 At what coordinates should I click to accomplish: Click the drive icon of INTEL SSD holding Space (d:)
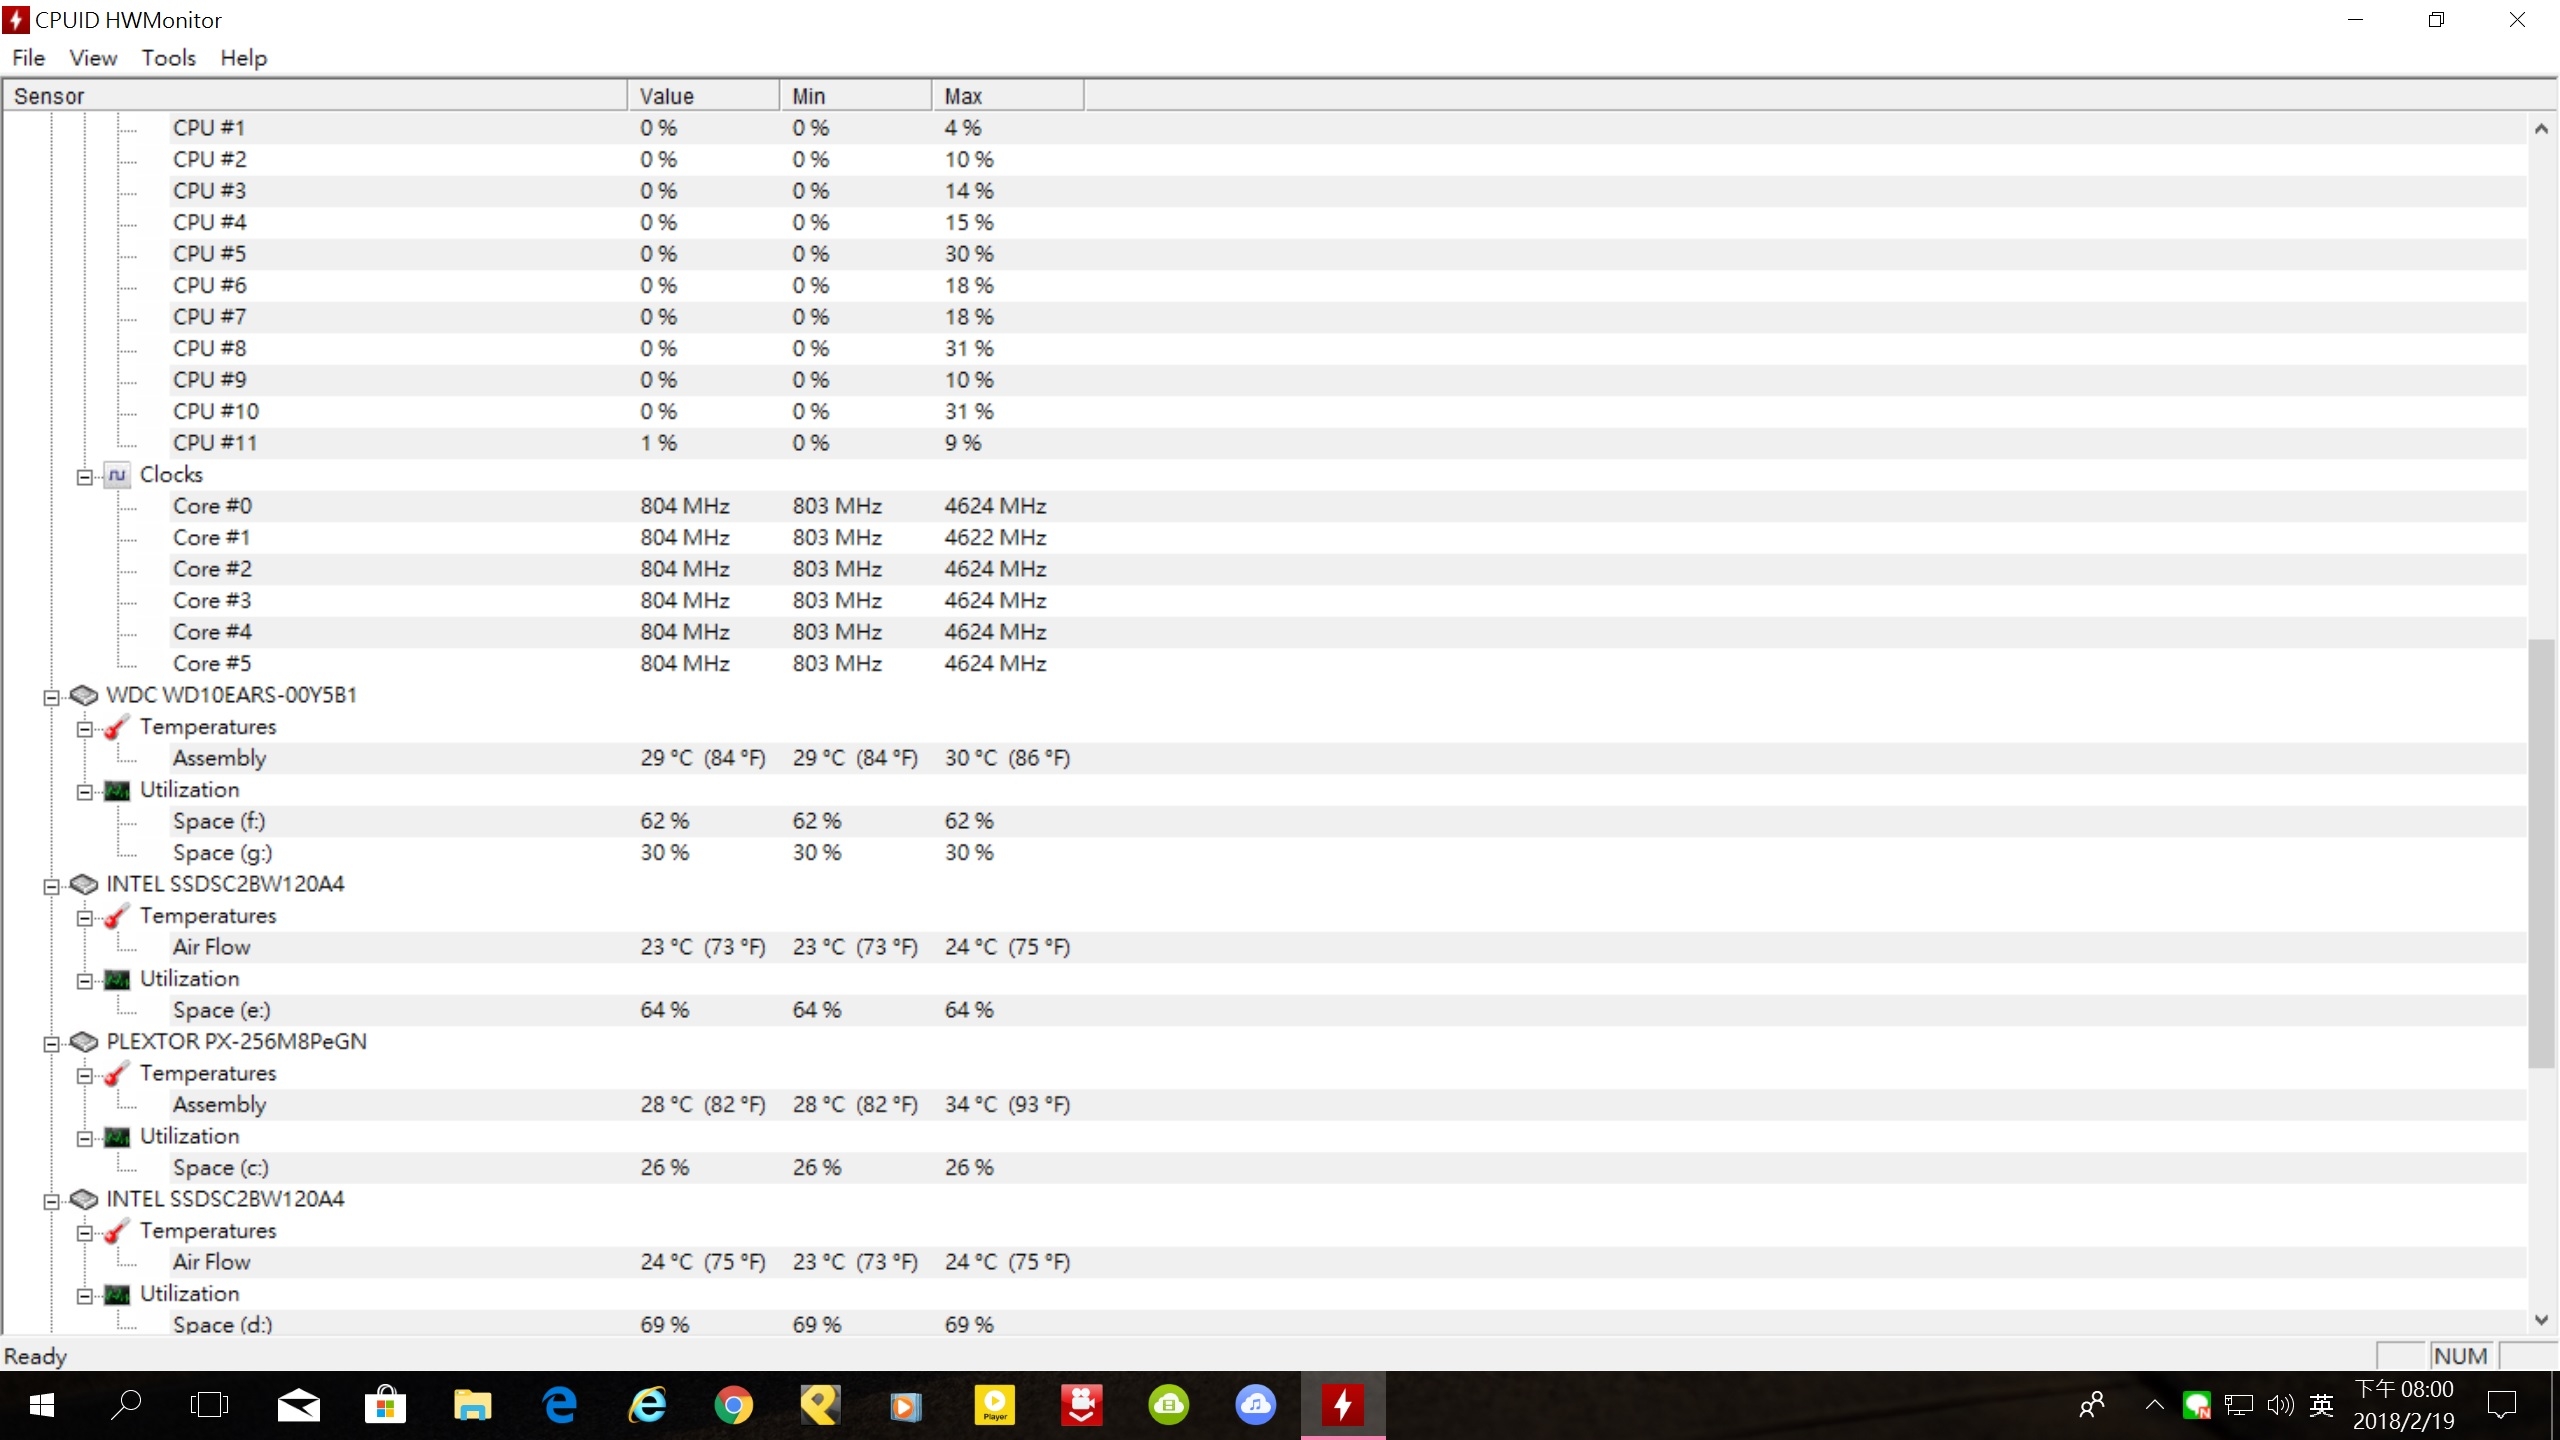84,1199
